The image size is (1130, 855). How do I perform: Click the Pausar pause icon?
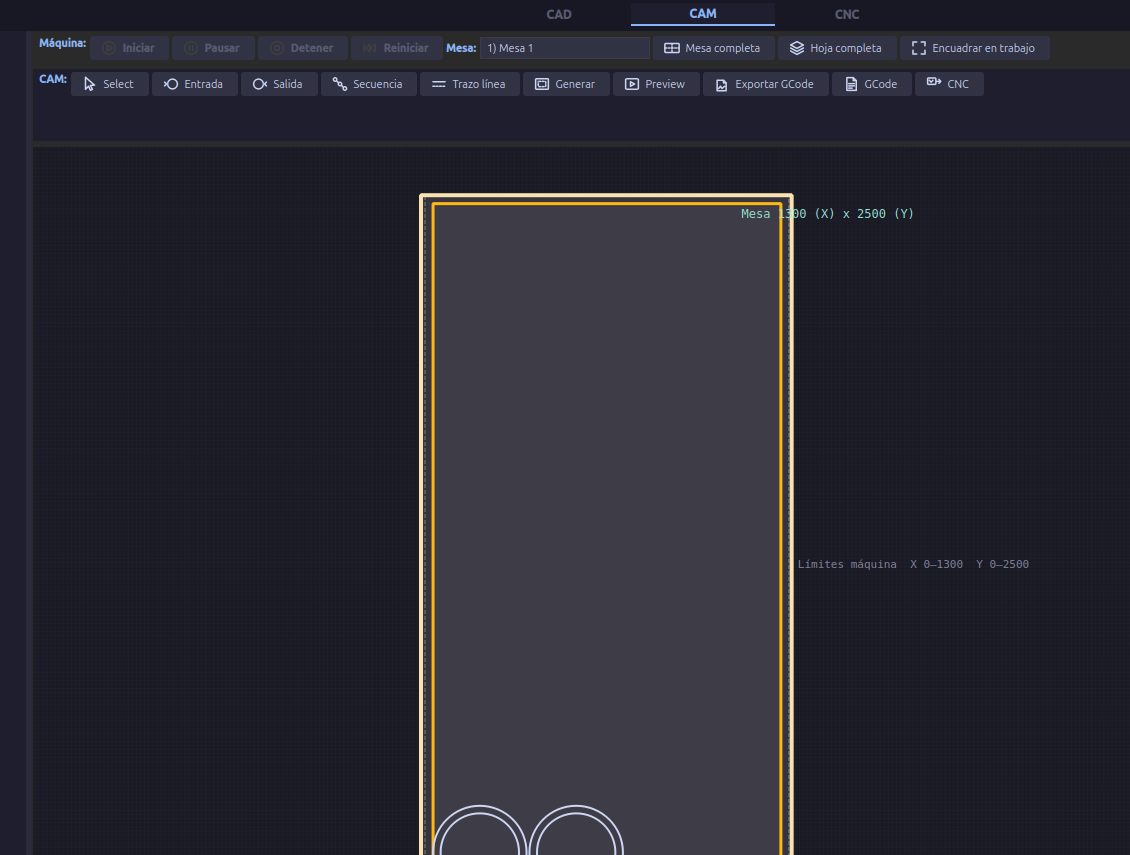point(191,48)
